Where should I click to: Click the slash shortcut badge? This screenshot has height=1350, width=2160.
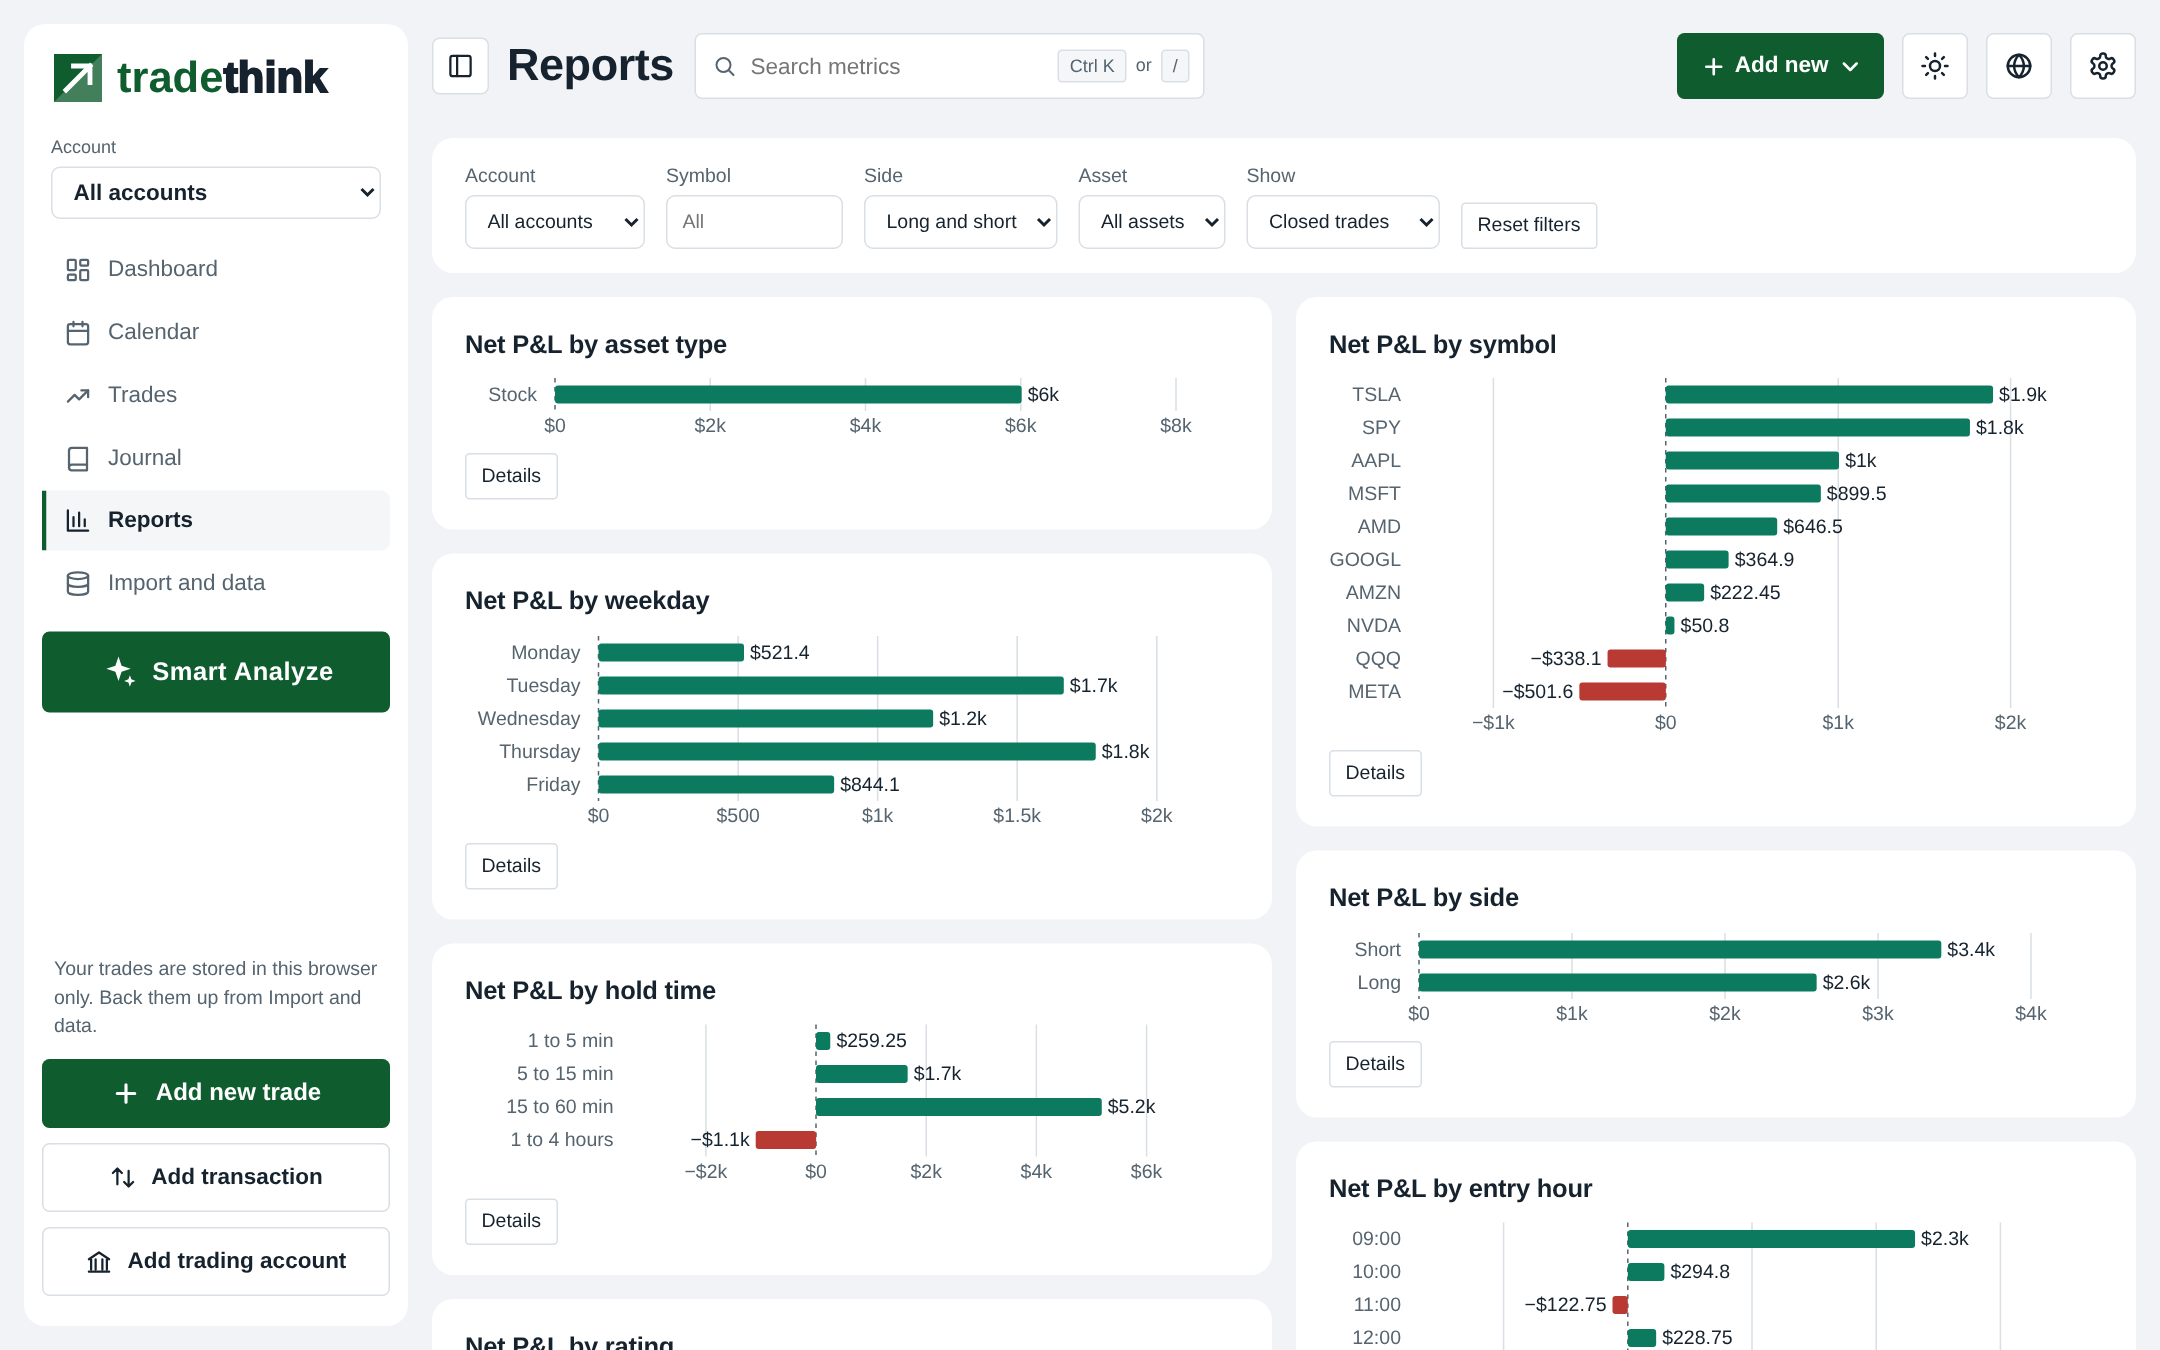(1175, 66)
